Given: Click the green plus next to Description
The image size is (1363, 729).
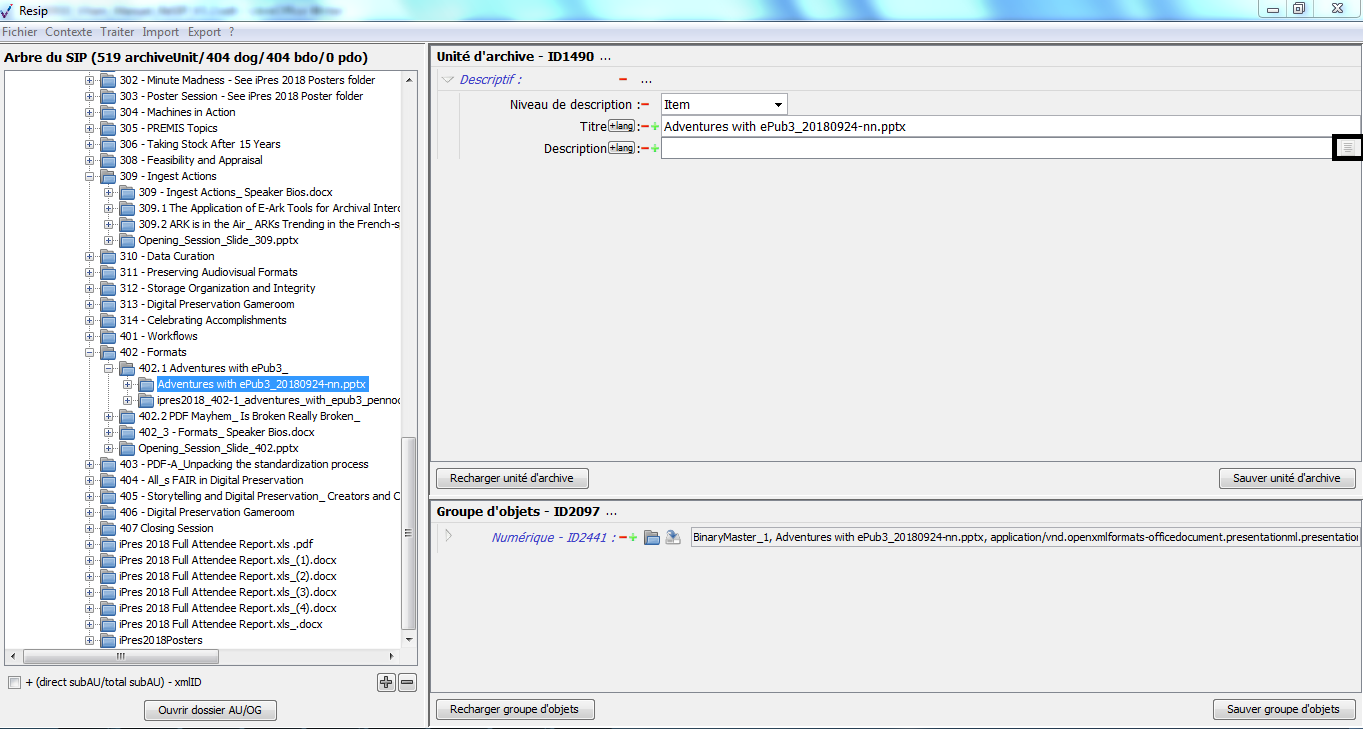Looking at the screenshot, I should tap(655, 149).
